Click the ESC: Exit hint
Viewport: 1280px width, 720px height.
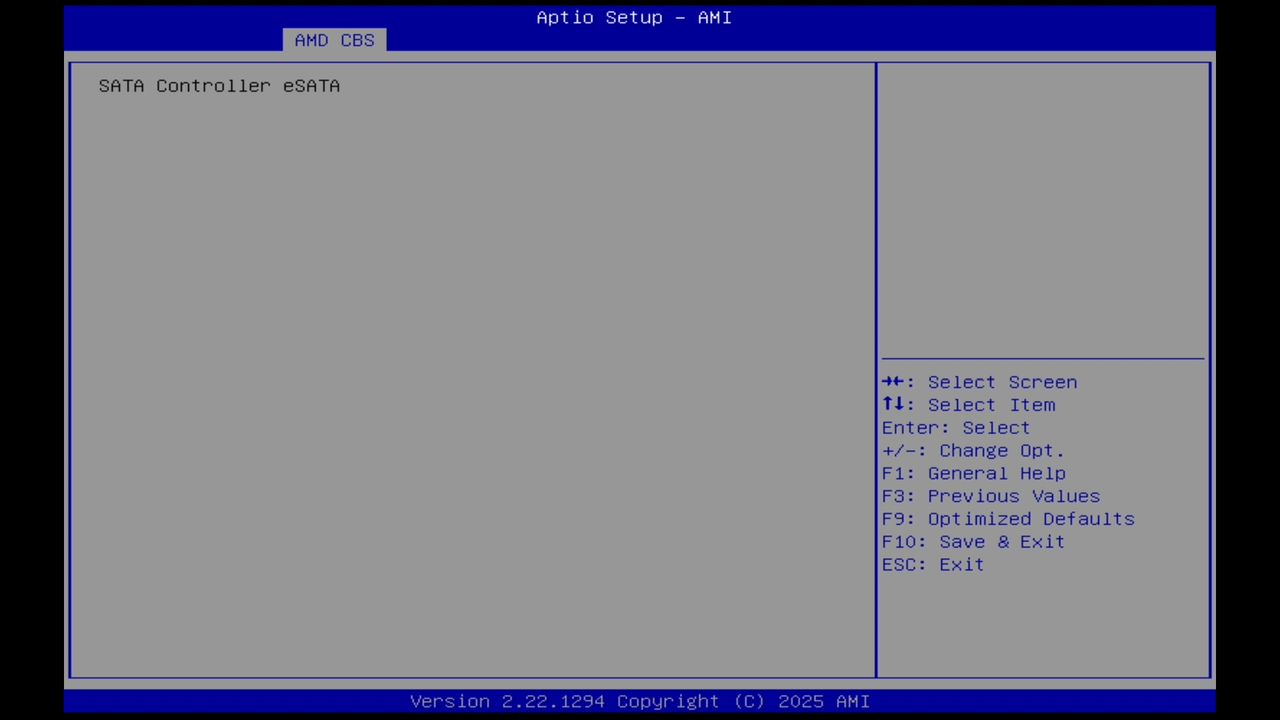point(931,564)
